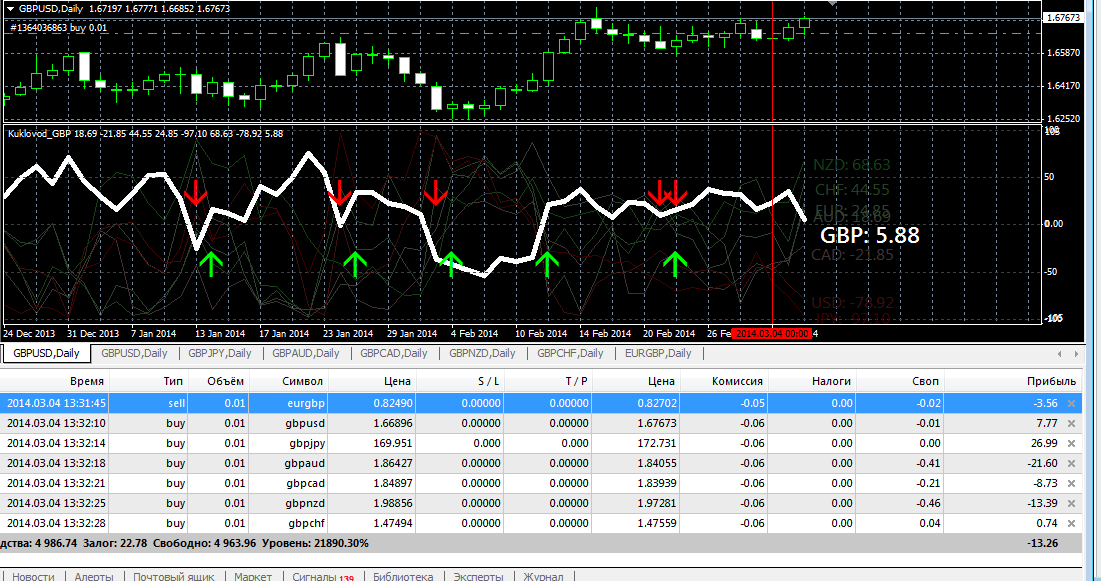The image size is (1101, 581).
Task: Click the Уровень: 21890.30% margin level
Action: [315, 544]
